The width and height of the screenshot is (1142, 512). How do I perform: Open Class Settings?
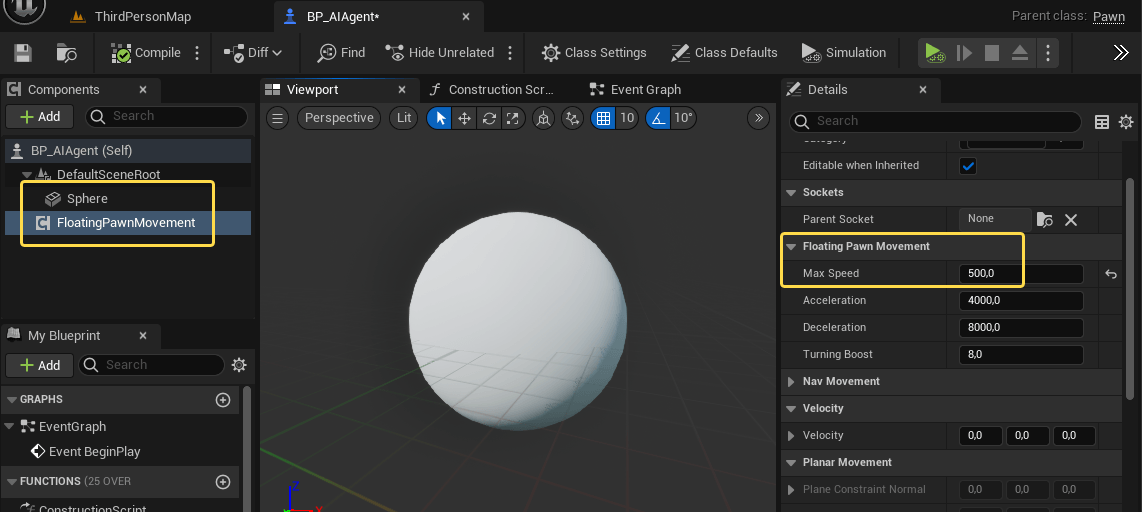[594, 52]
